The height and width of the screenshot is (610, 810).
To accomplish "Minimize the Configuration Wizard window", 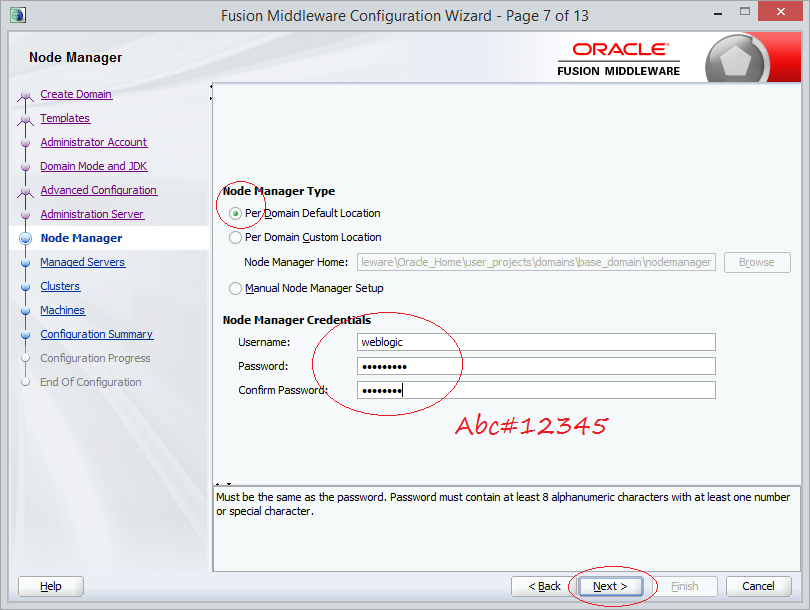I will coord(718,13).
